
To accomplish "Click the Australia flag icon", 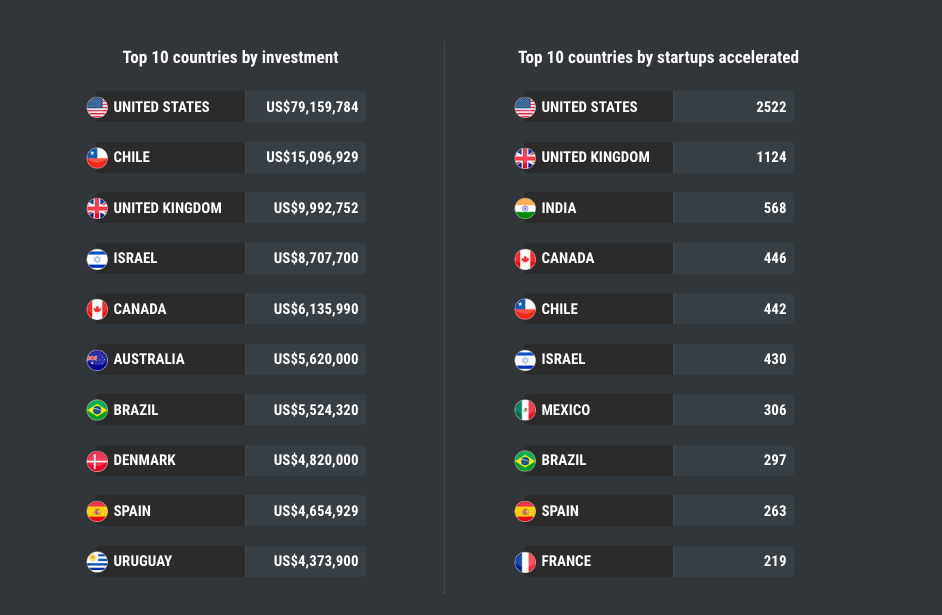I will (97, 359).
